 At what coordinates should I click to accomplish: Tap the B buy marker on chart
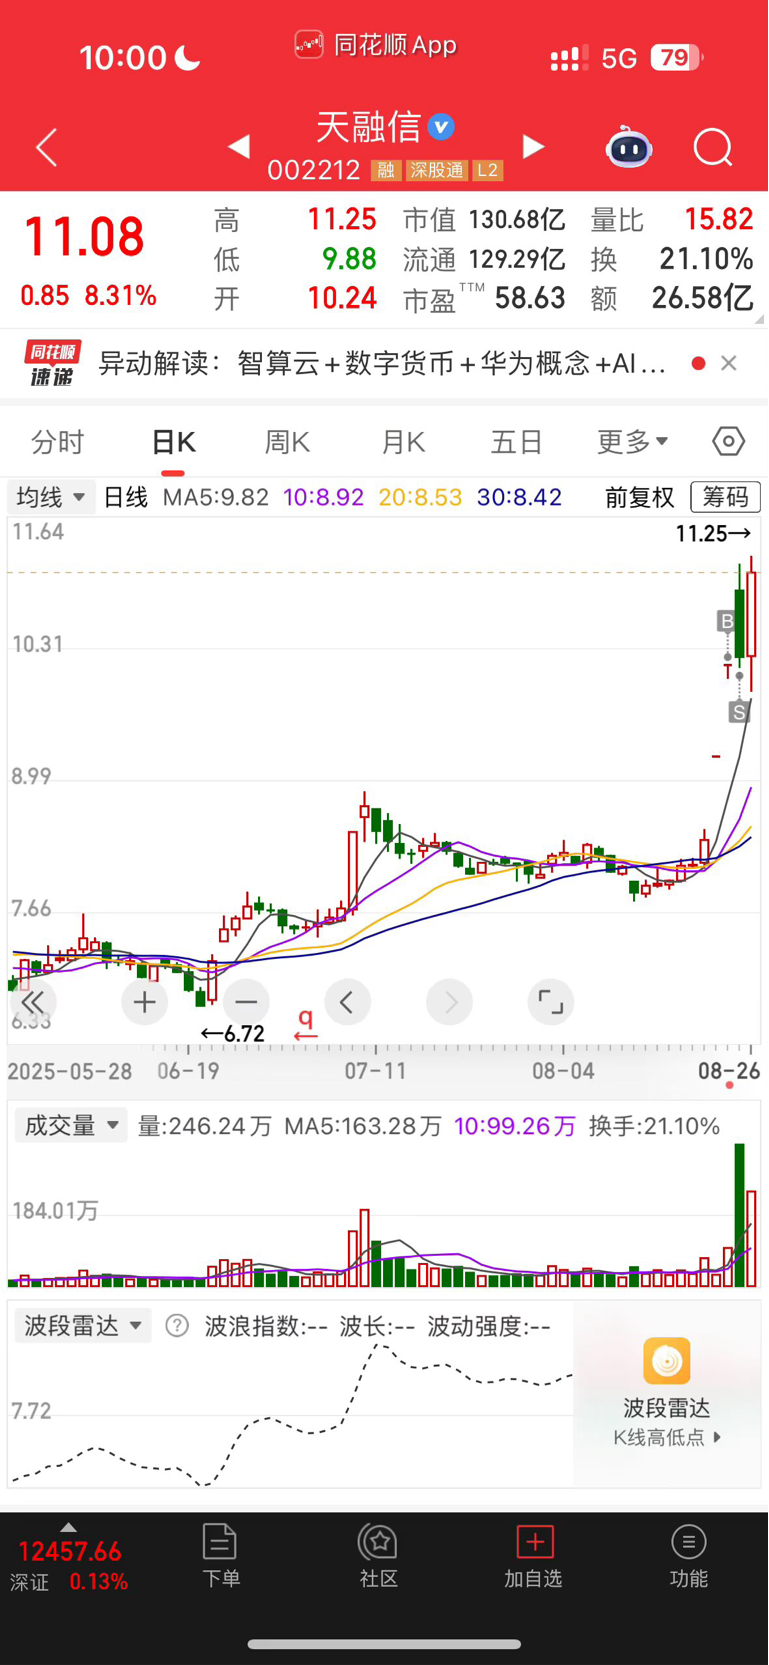[727, 622]
